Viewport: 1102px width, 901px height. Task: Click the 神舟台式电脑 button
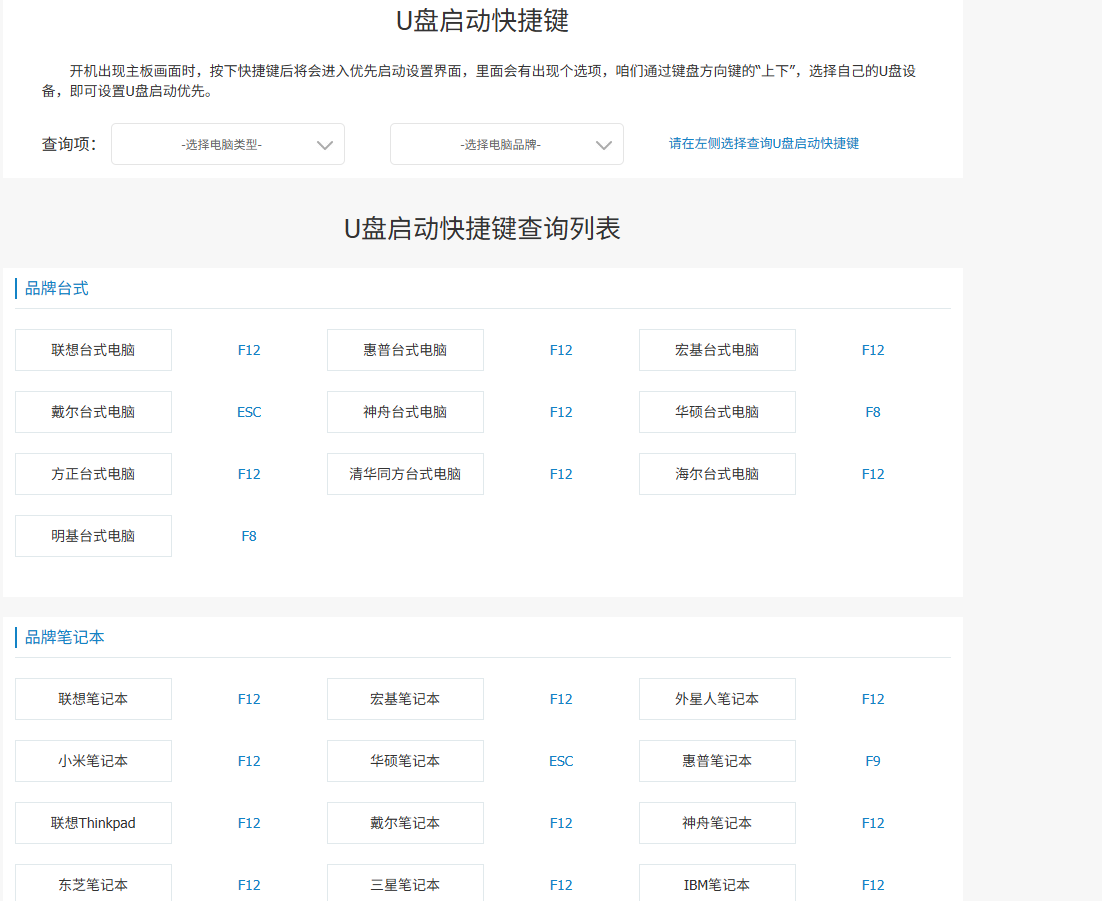point(406,412)
